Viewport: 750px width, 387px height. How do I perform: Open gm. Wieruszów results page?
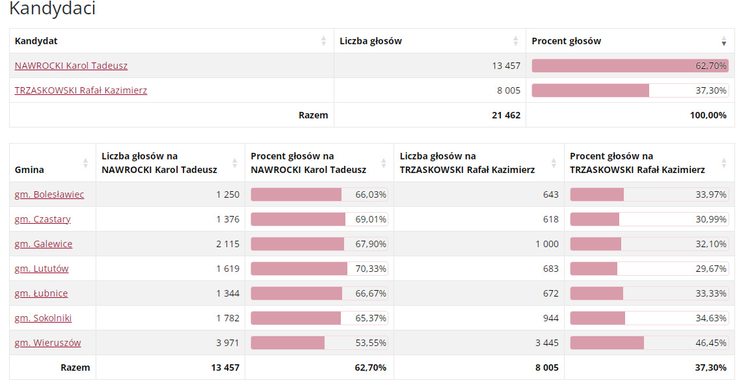tap(48, 343)
